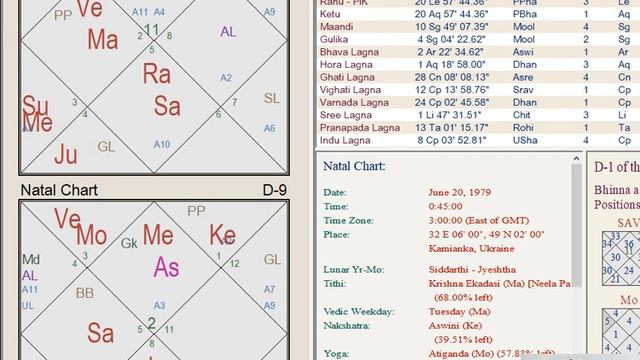
Task: Click longitude value 1 Aq 18' 58.00"
Action: 451,65
